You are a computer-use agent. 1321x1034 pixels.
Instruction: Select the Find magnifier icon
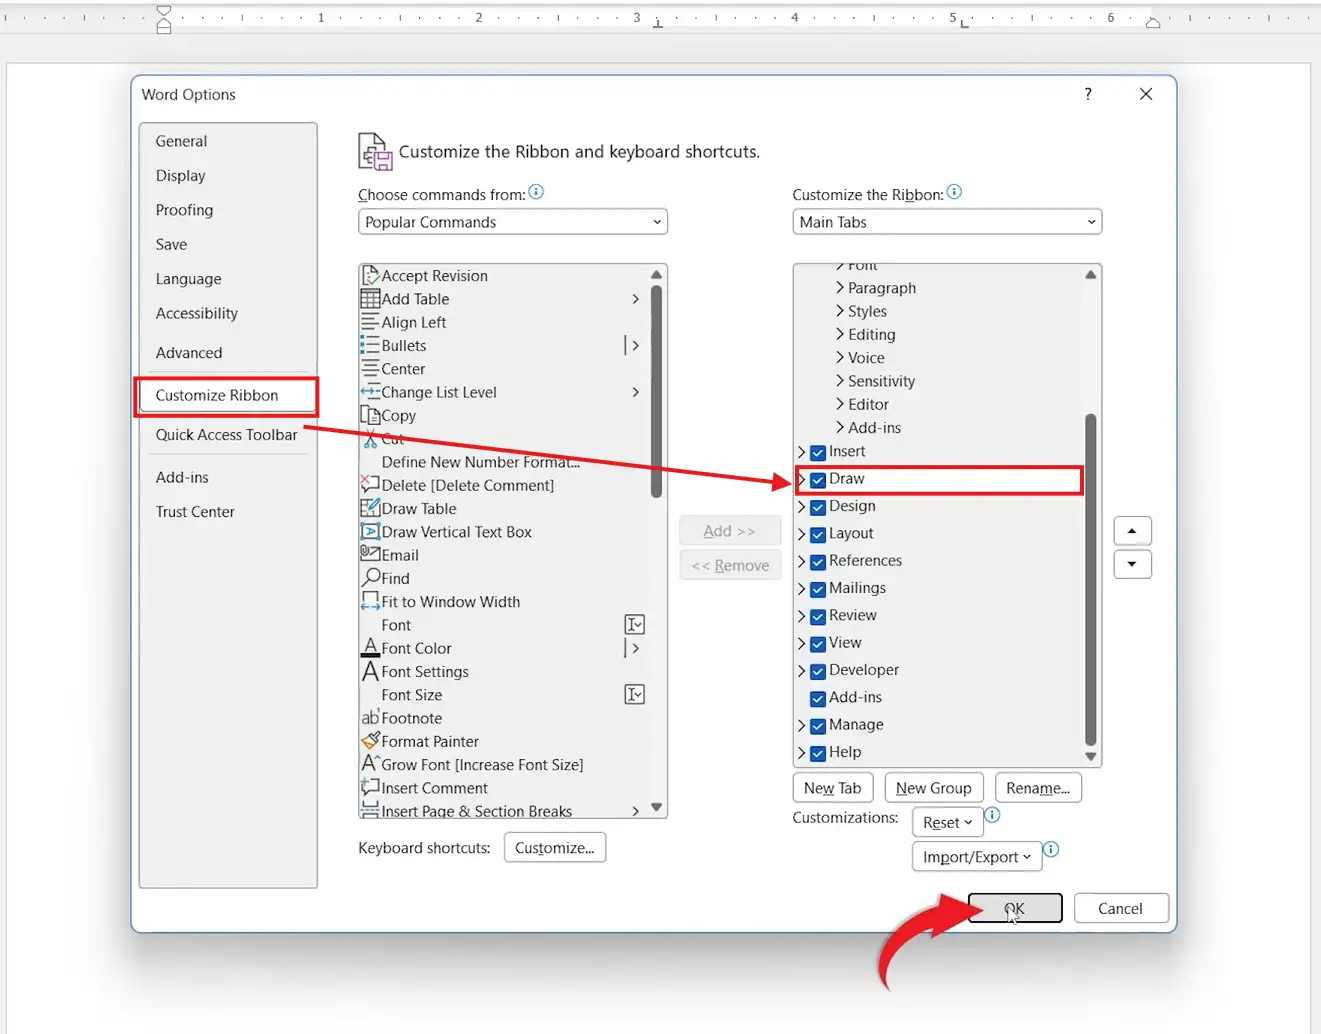tap(370, 578)
